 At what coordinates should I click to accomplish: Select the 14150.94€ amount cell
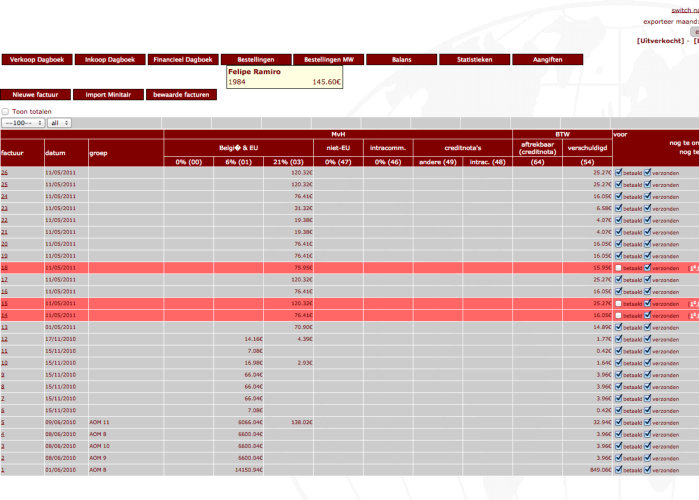pos(238,470)
